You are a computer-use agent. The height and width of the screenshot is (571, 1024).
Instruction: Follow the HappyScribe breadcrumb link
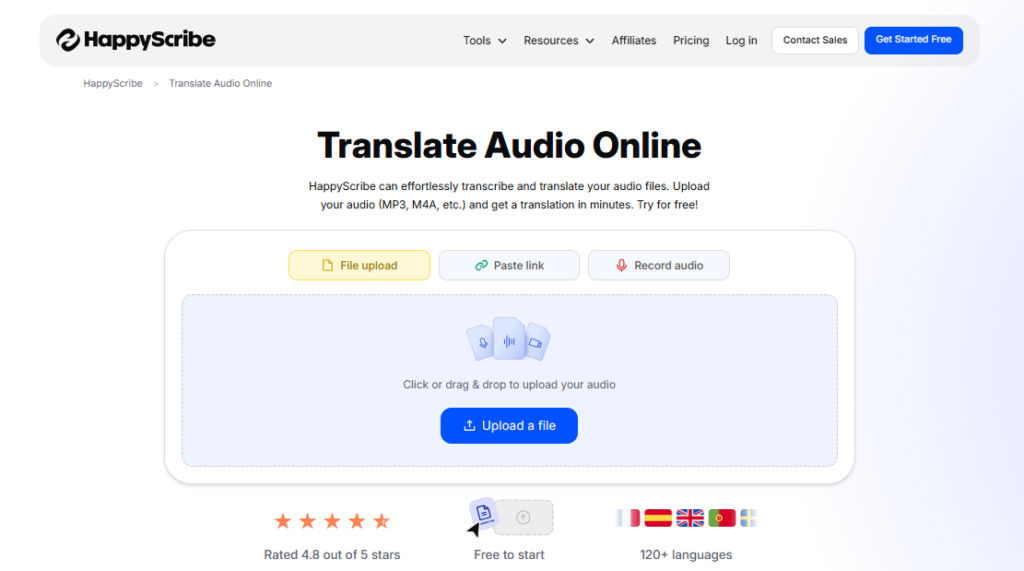pyautogui.click(x=113, y=84)
